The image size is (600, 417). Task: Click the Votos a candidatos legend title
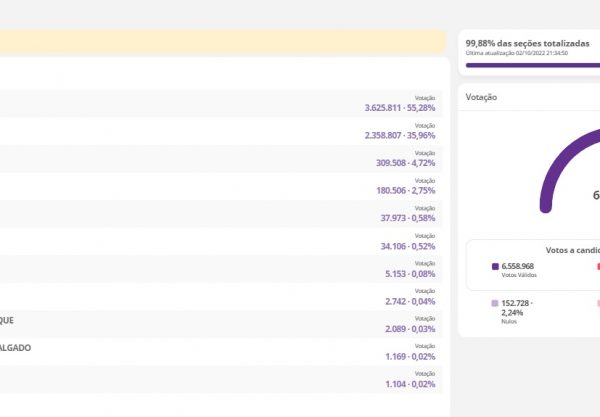click(x=572, y=250)
